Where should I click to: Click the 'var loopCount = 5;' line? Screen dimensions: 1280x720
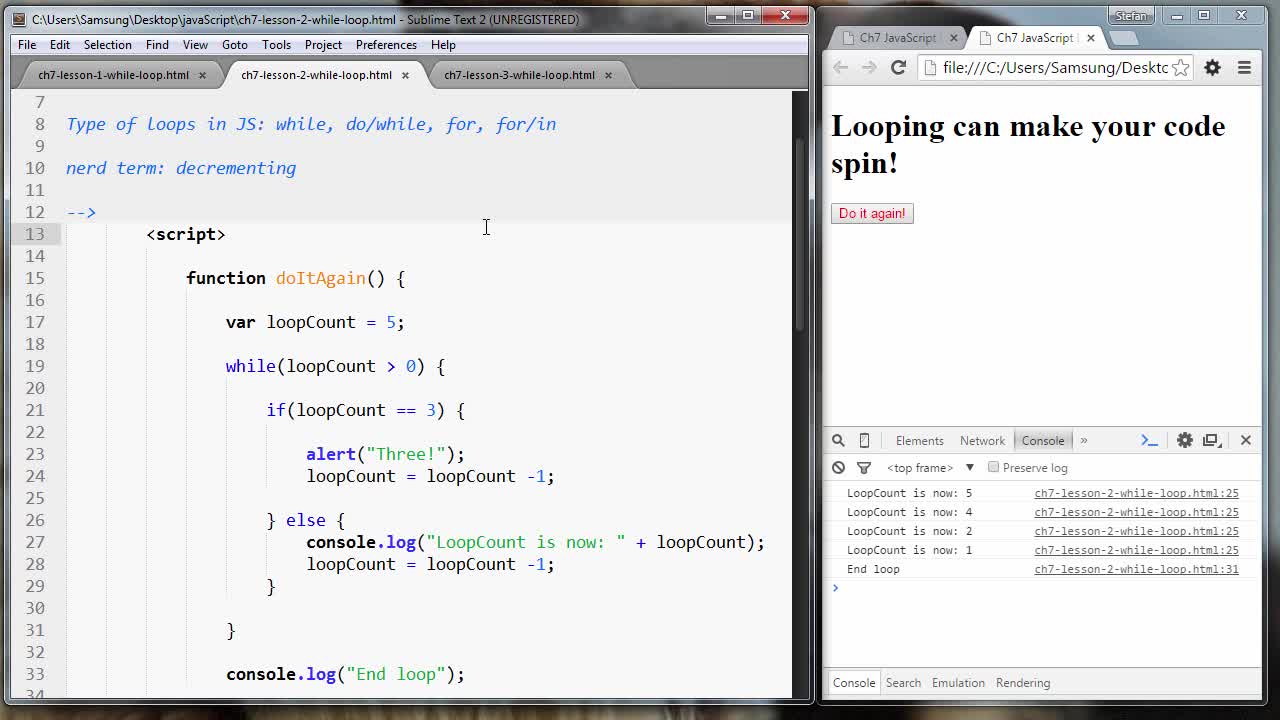(315, 322)
